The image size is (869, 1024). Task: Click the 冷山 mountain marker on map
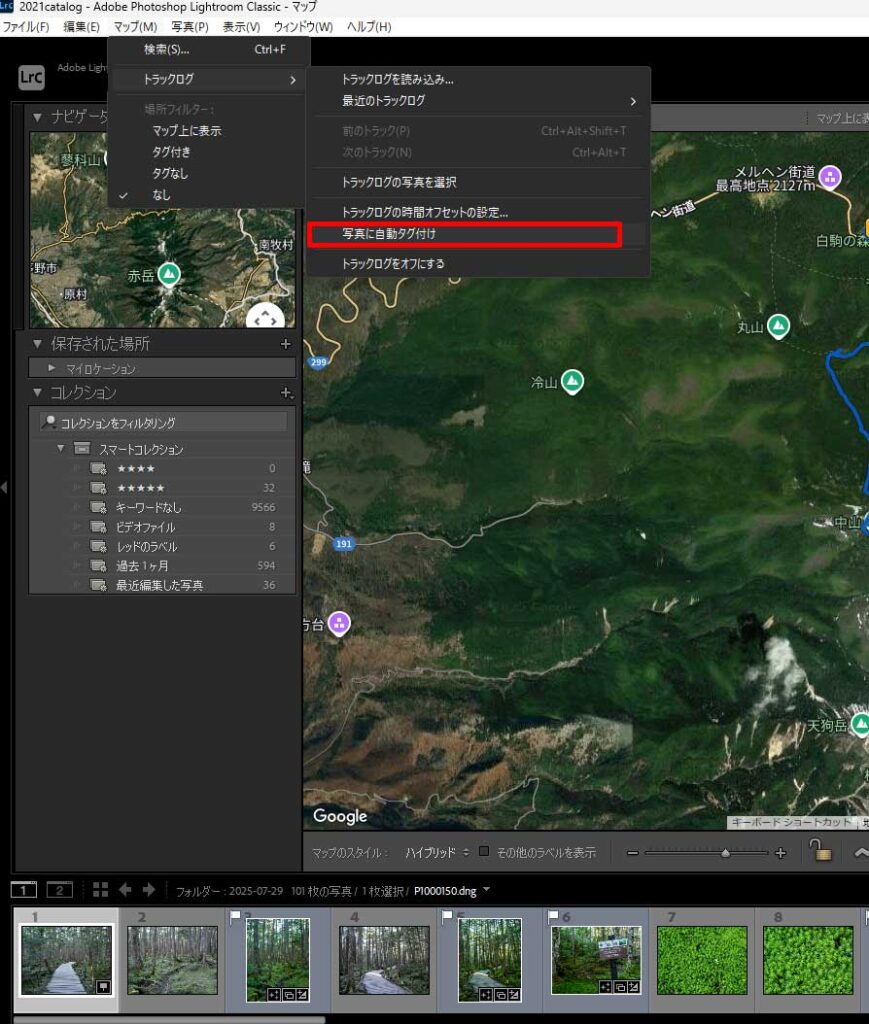pos(572,381)
